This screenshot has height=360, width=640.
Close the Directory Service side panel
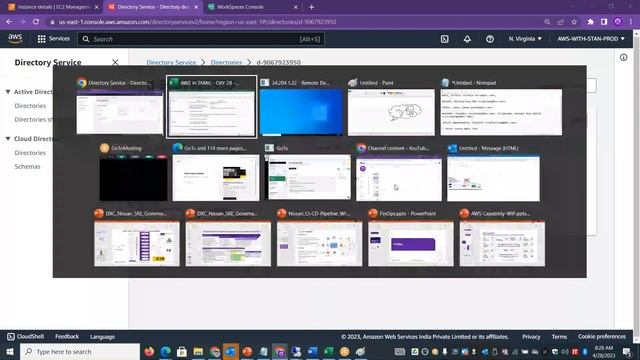click(115, 62)
